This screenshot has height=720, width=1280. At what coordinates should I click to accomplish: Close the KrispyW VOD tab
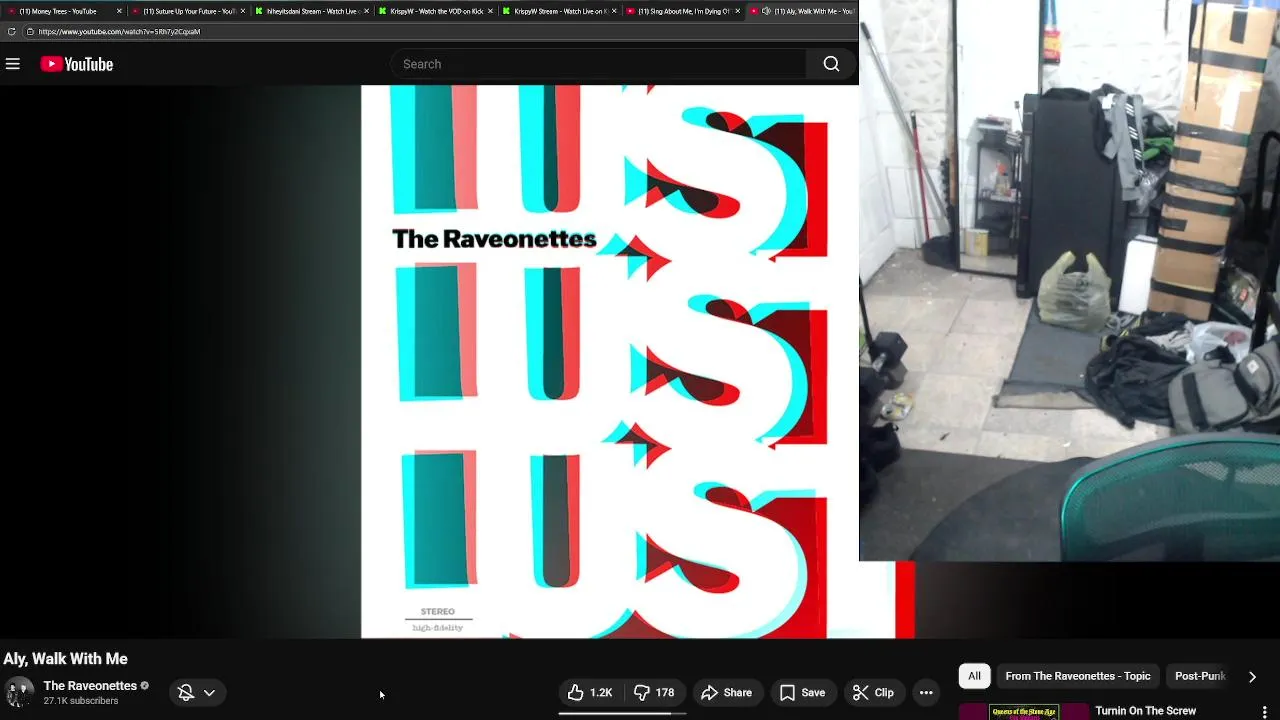click(x=490, y=11)
